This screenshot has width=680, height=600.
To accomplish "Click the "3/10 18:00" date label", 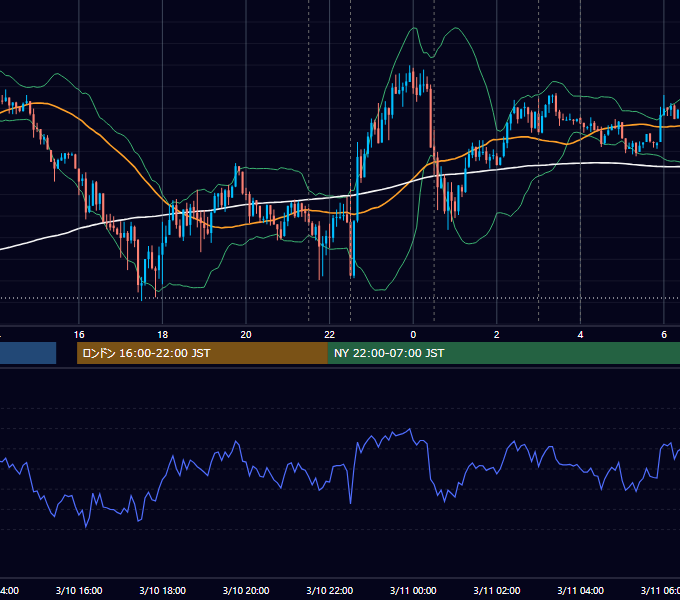I will pyautogui.click(x=163, y=590).
